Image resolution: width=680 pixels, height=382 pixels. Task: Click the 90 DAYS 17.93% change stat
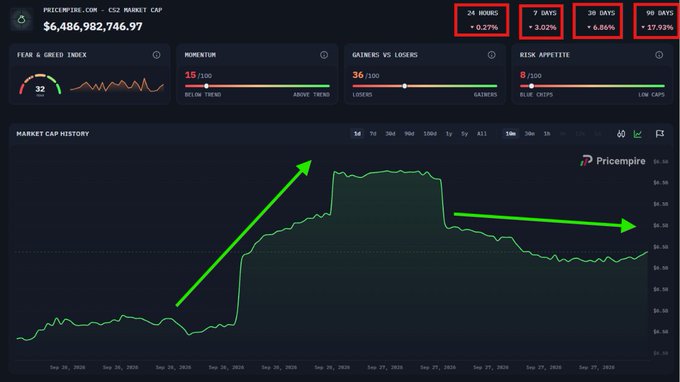(x=657, y=21)
